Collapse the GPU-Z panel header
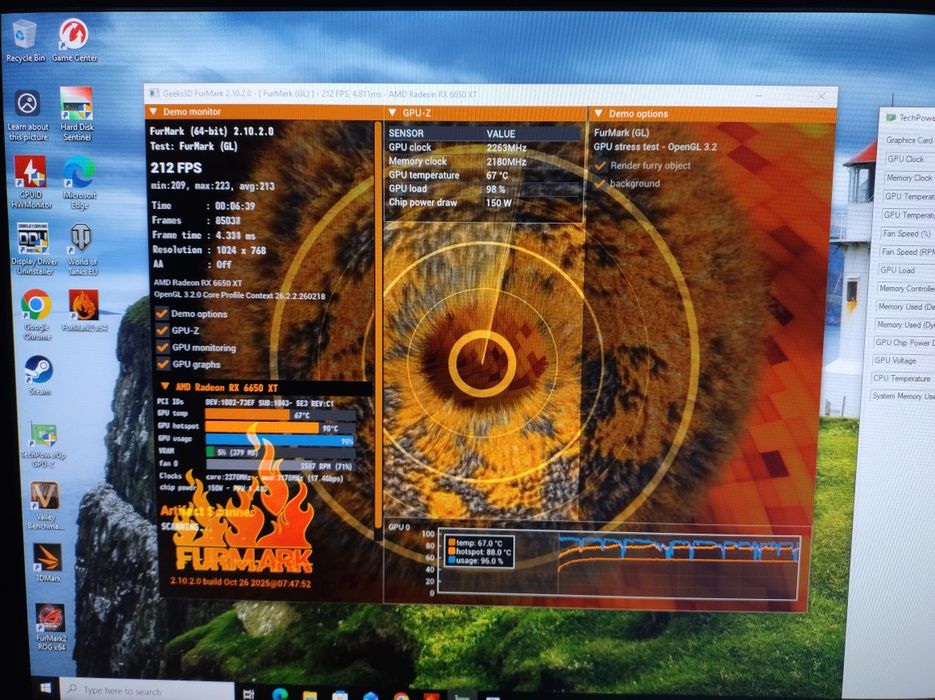The width and height of the screenshot is (935, 700). click(x=392, y=112)
